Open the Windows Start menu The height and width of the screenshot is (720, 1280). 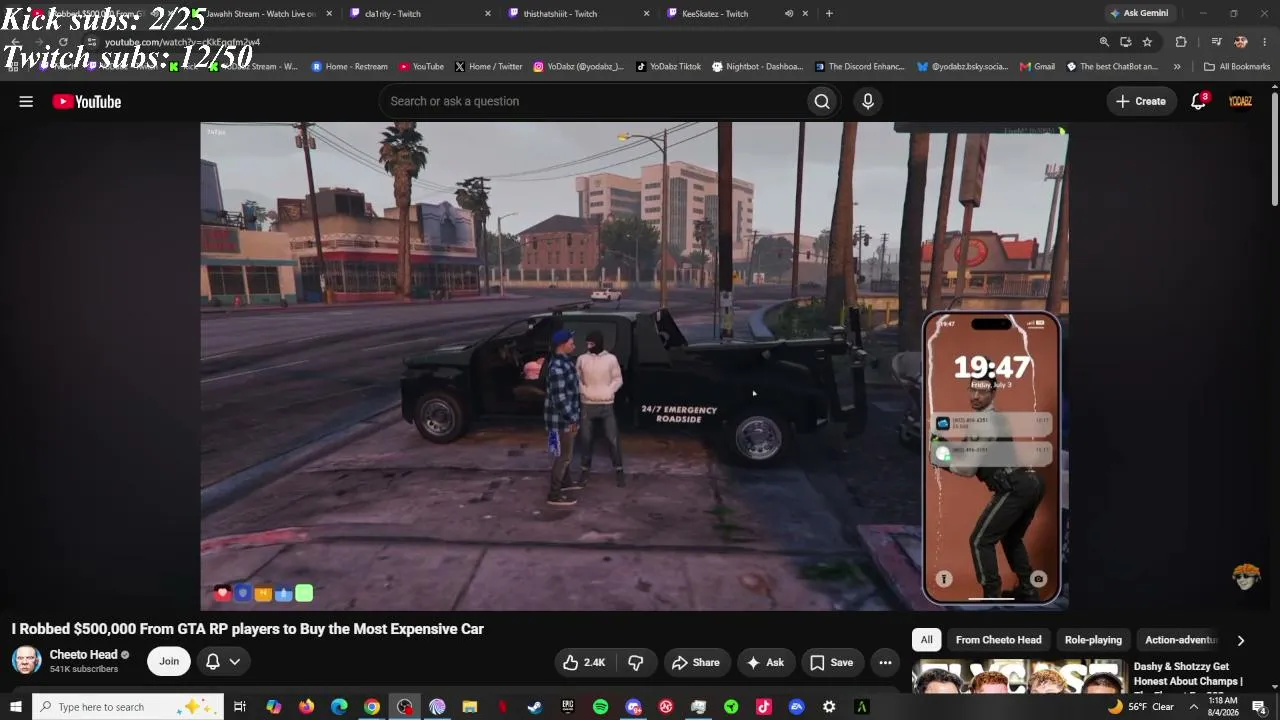click(x=15, y=707)
